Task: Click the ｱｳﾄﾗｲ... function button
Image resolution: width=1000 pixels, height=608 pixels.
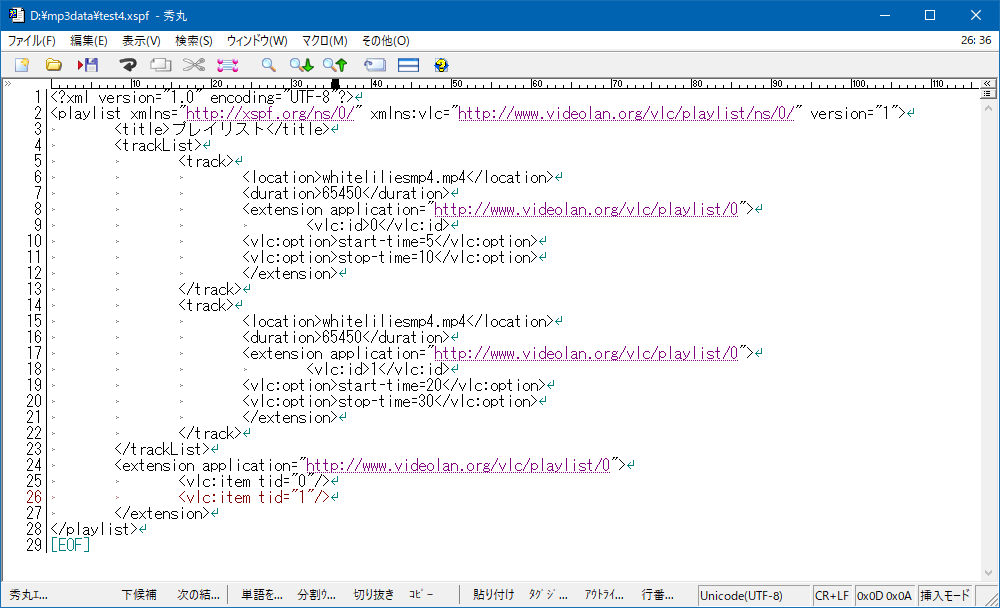Action: pyautogui.click(x=604, y=595)
